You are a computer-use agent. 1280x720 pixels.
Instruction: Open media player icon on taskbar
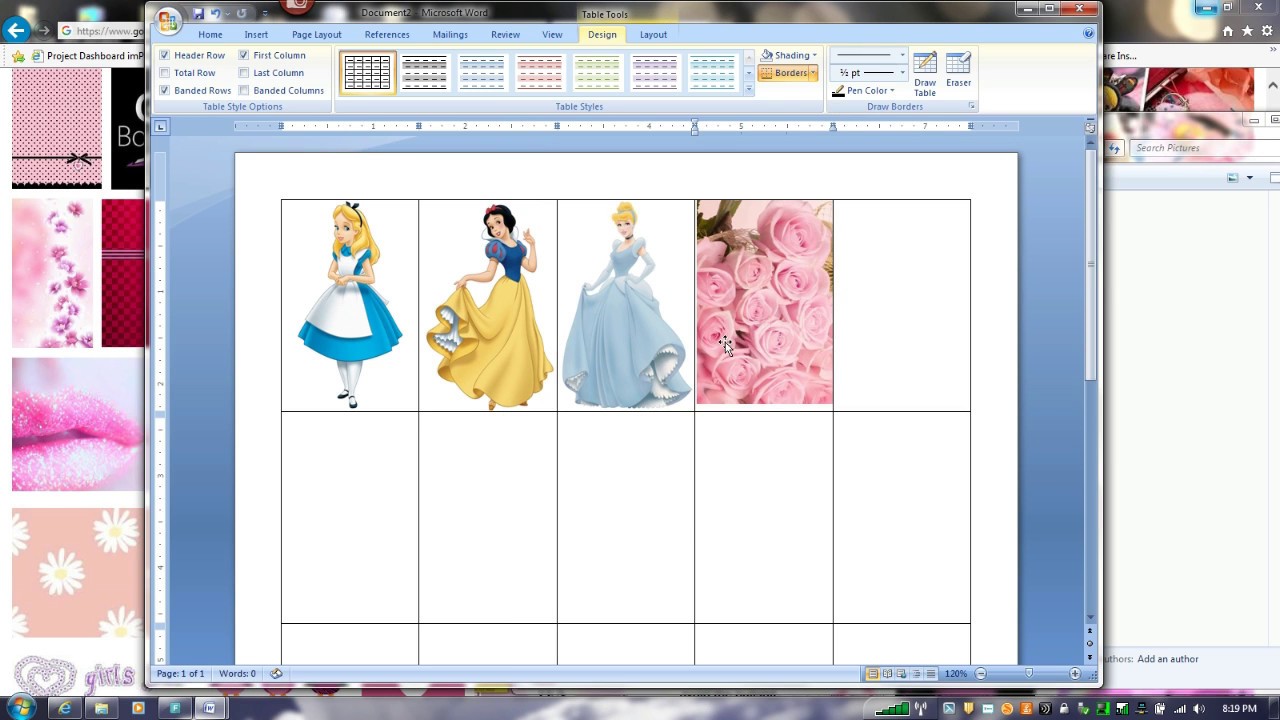coord(138,708)
